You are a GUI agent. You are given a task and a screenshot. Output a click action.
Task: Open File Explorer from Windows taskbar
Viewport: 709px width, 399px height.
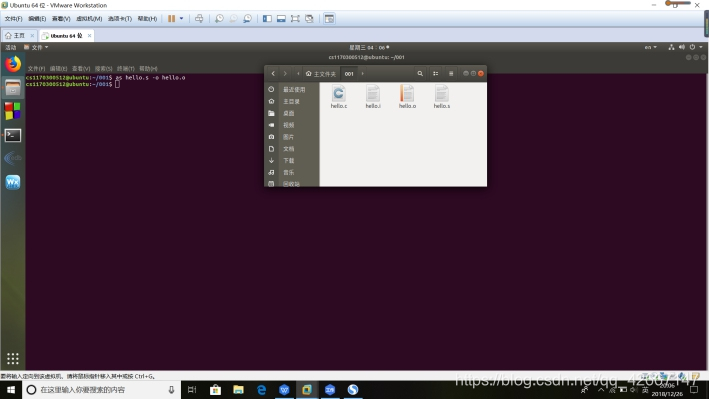pos(238,390)
